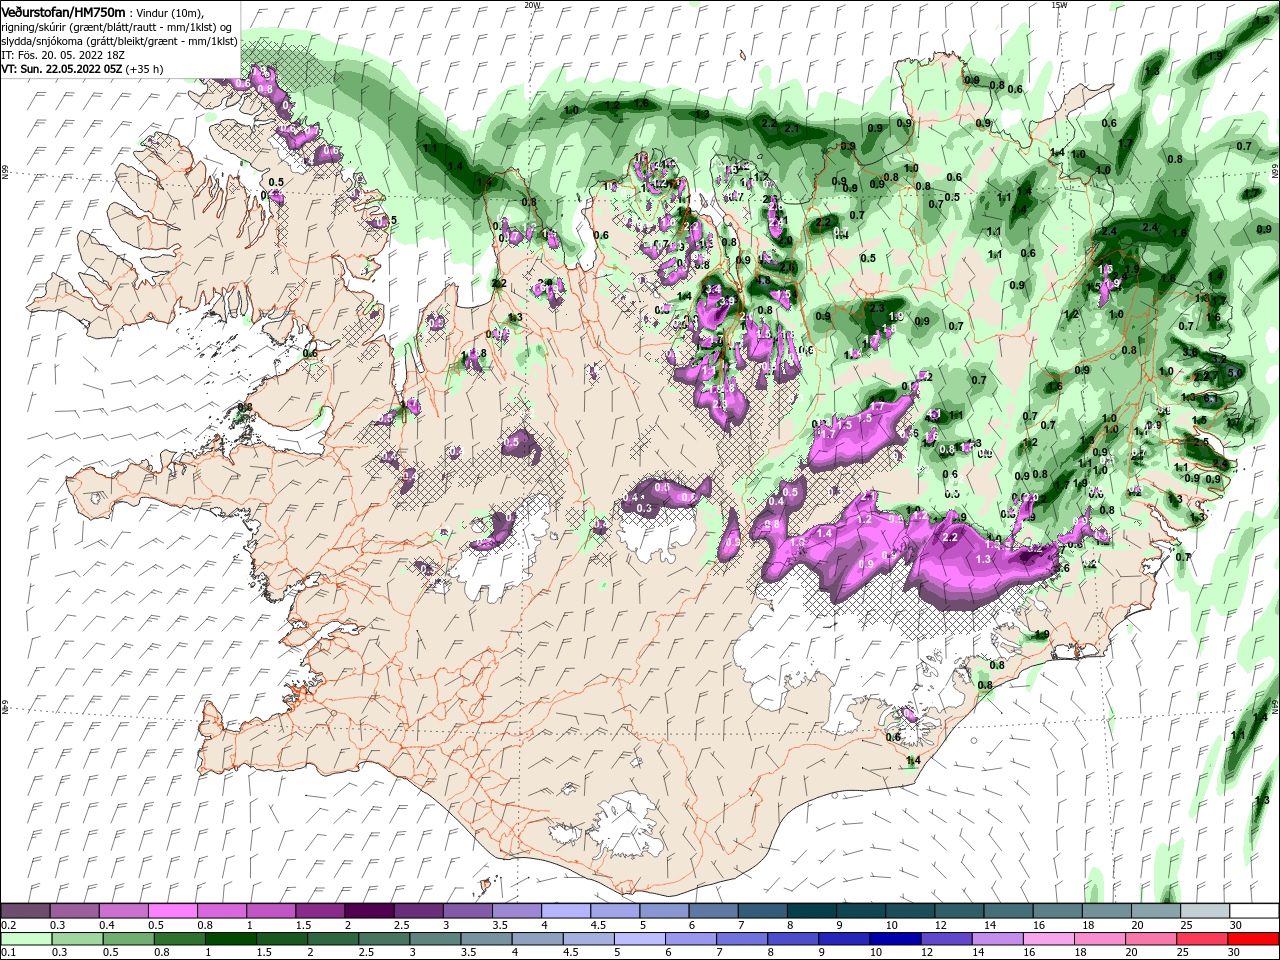Click the bright pink swatch between 0.5 and 0.8
Viewport: 1280px width, 960px height.
click(x=172, y=911)
